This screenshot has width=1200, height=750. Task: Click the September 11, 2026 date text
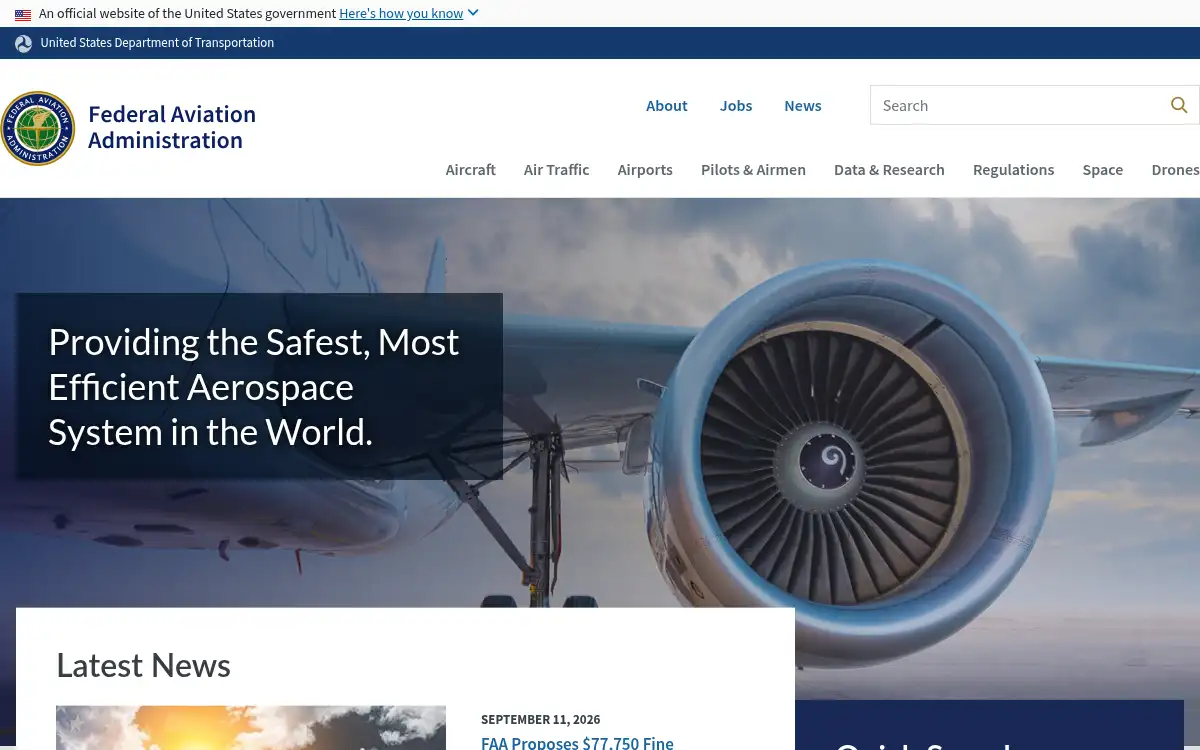pyautogui.click(x=541, y=720)
